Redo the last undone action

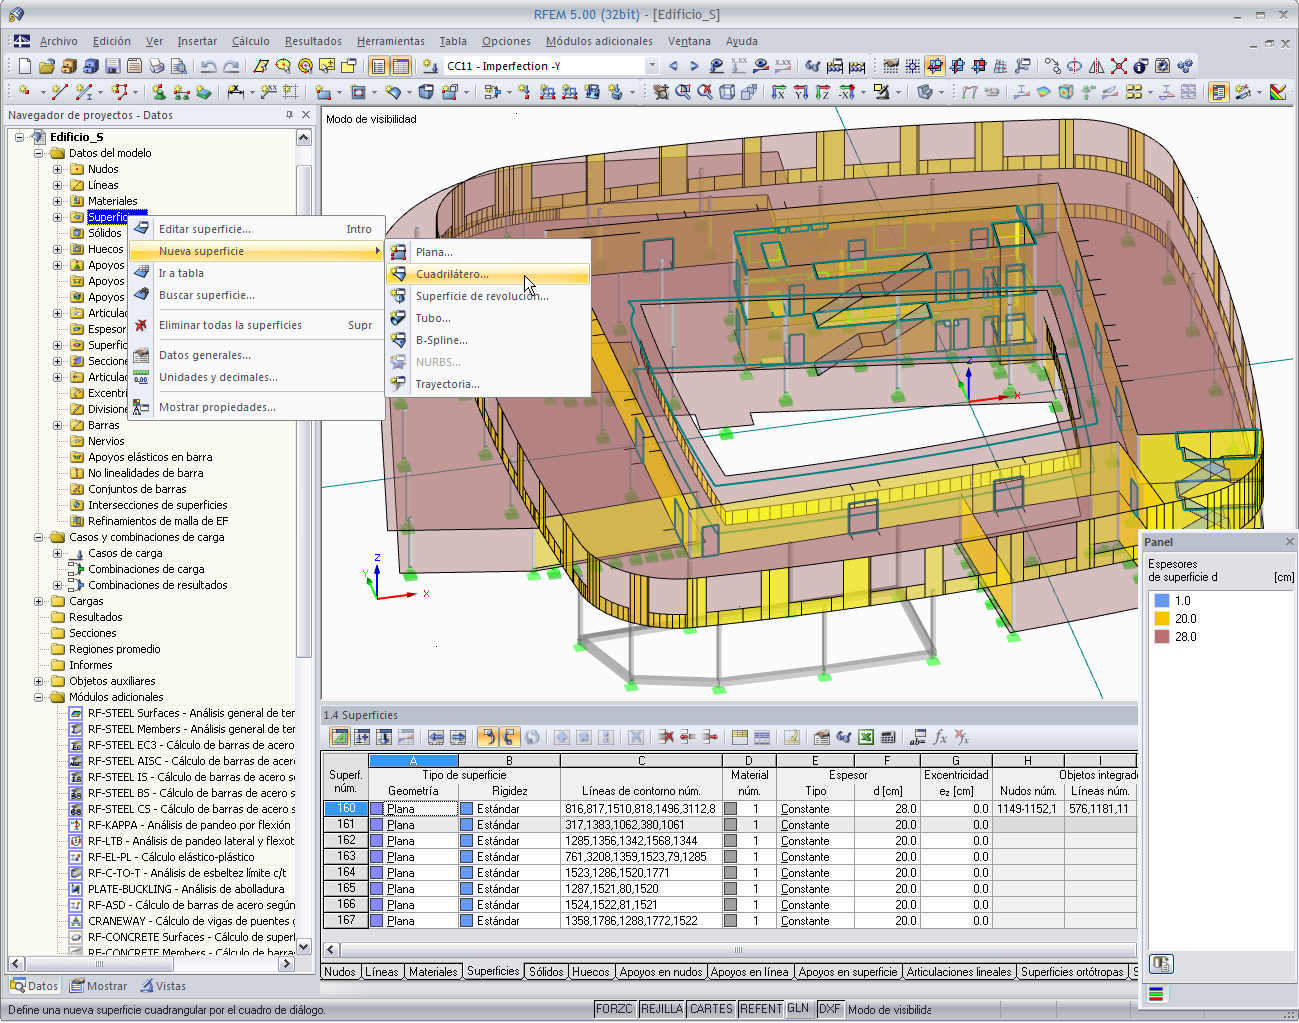tap(231, 66)
